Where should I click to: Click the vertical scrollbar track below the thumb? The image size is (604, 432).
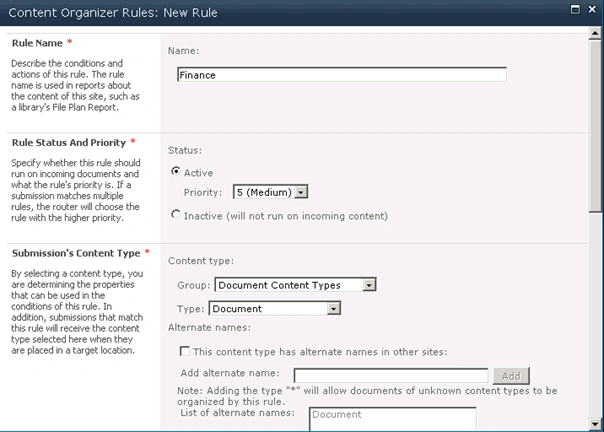pyautogui.click(x=595, y=315)
